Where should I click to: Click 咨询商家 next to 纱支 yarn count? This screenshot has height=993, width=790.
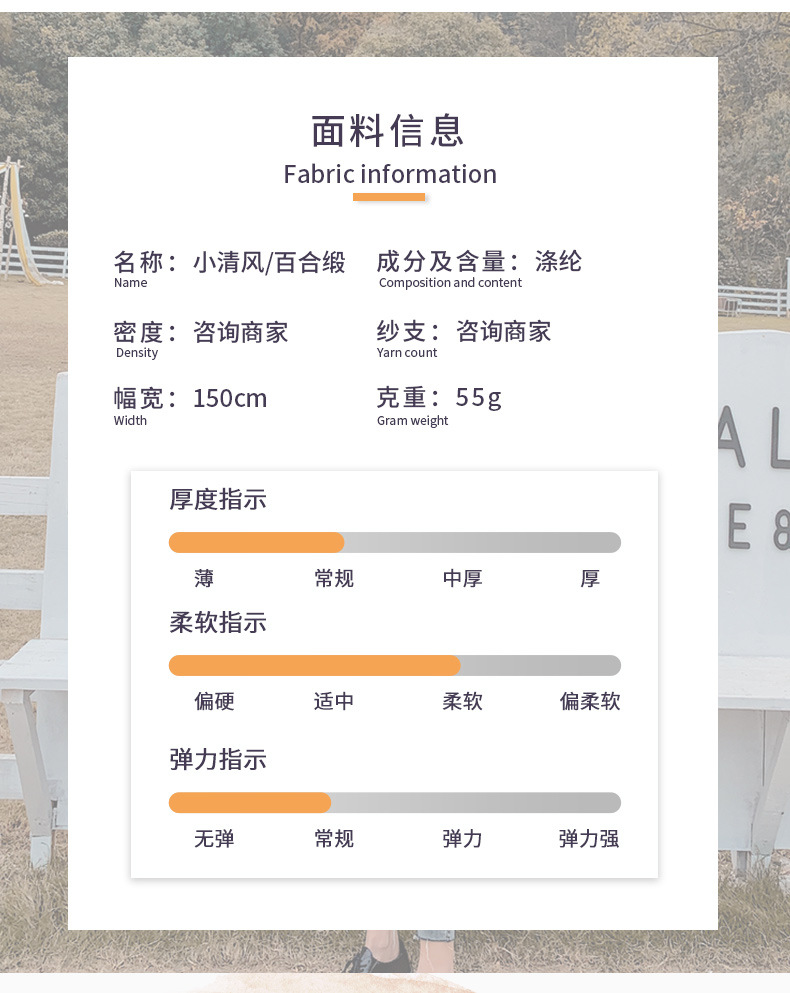point(504,332)
